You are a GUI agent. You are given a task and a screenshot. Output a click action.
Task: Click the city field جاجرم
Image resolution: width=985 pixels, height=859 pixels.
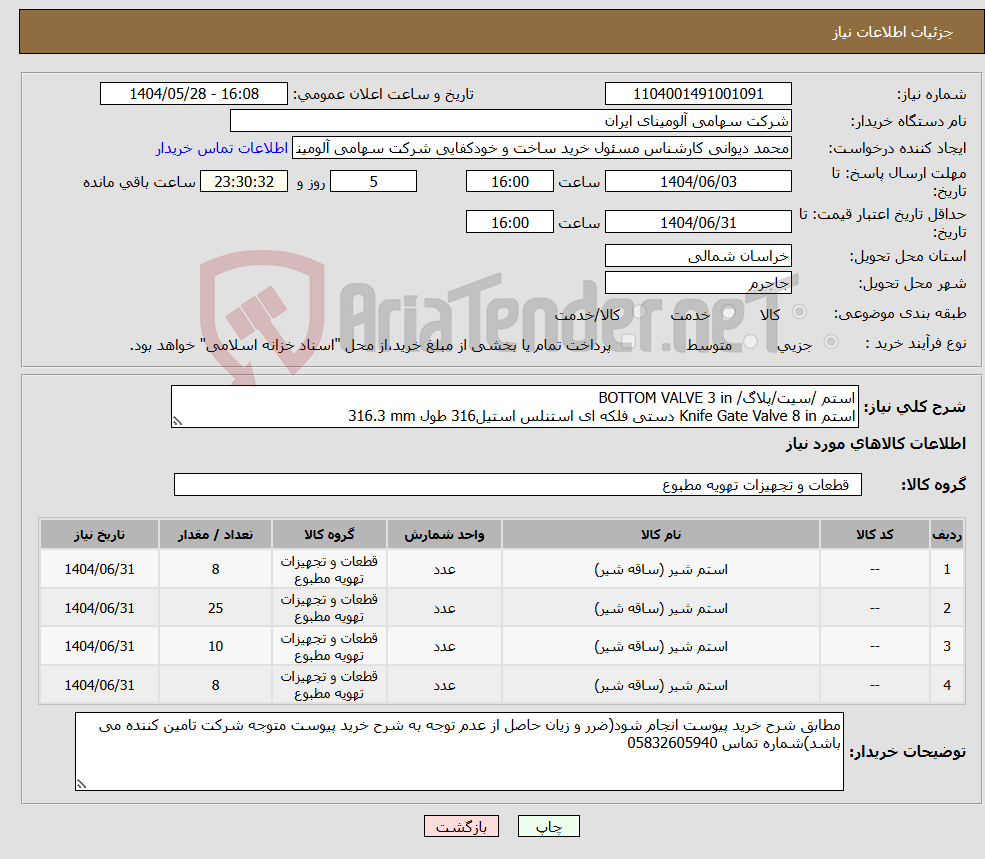pos(698,283)
